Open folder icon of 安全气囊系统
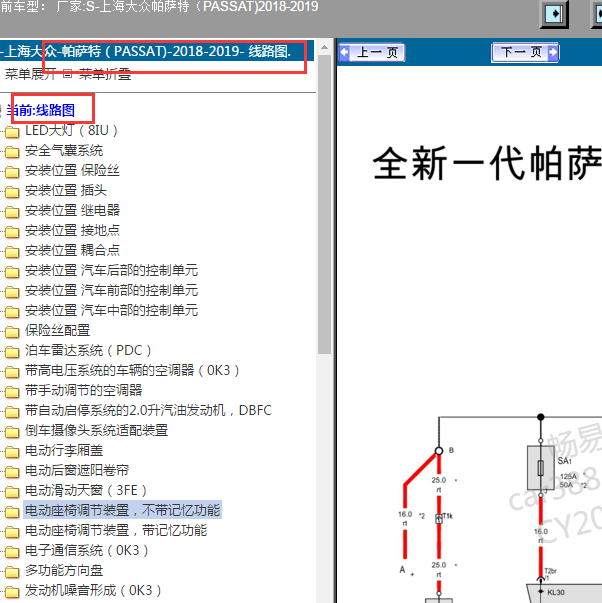 coord(12,152)
